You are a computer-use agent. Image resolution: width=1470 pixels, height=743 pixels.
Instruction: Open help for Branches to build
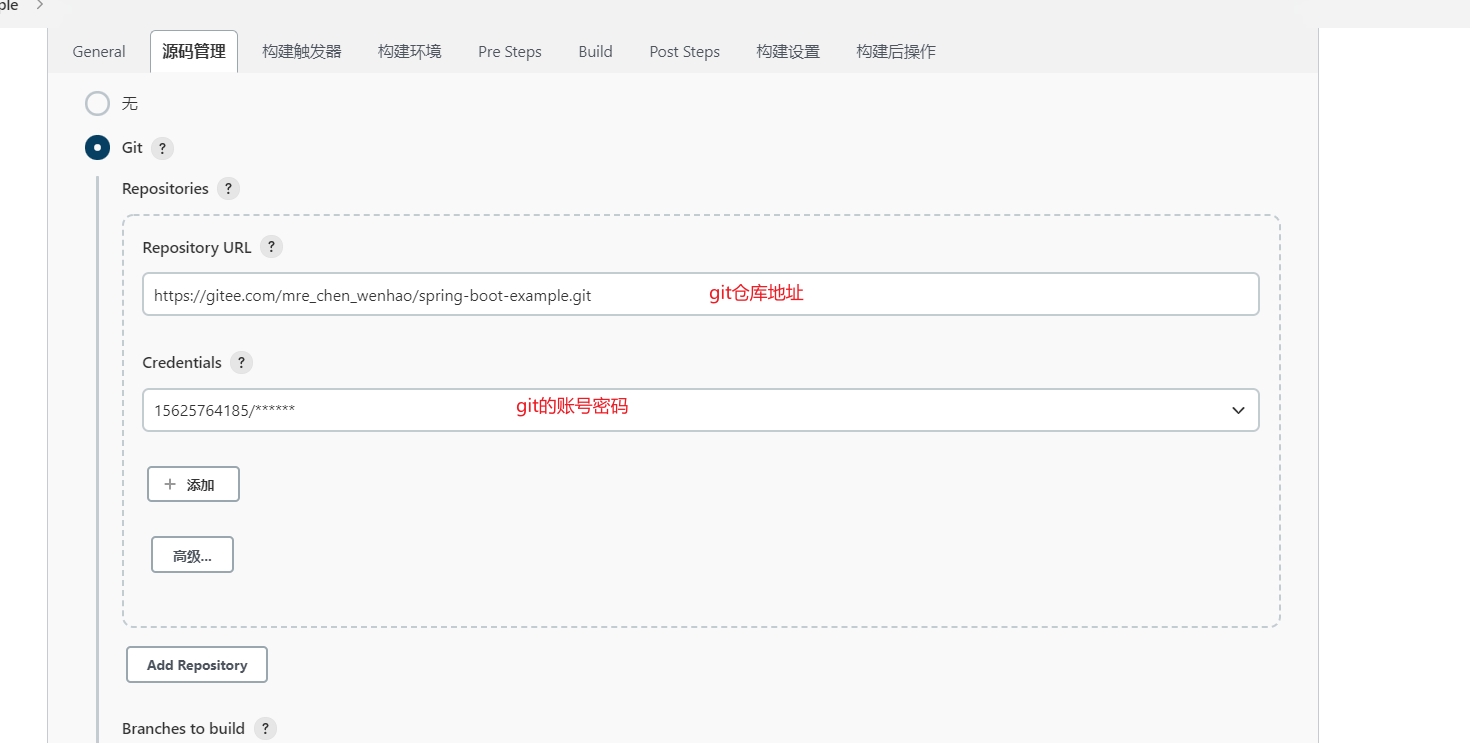click(265, 728)
